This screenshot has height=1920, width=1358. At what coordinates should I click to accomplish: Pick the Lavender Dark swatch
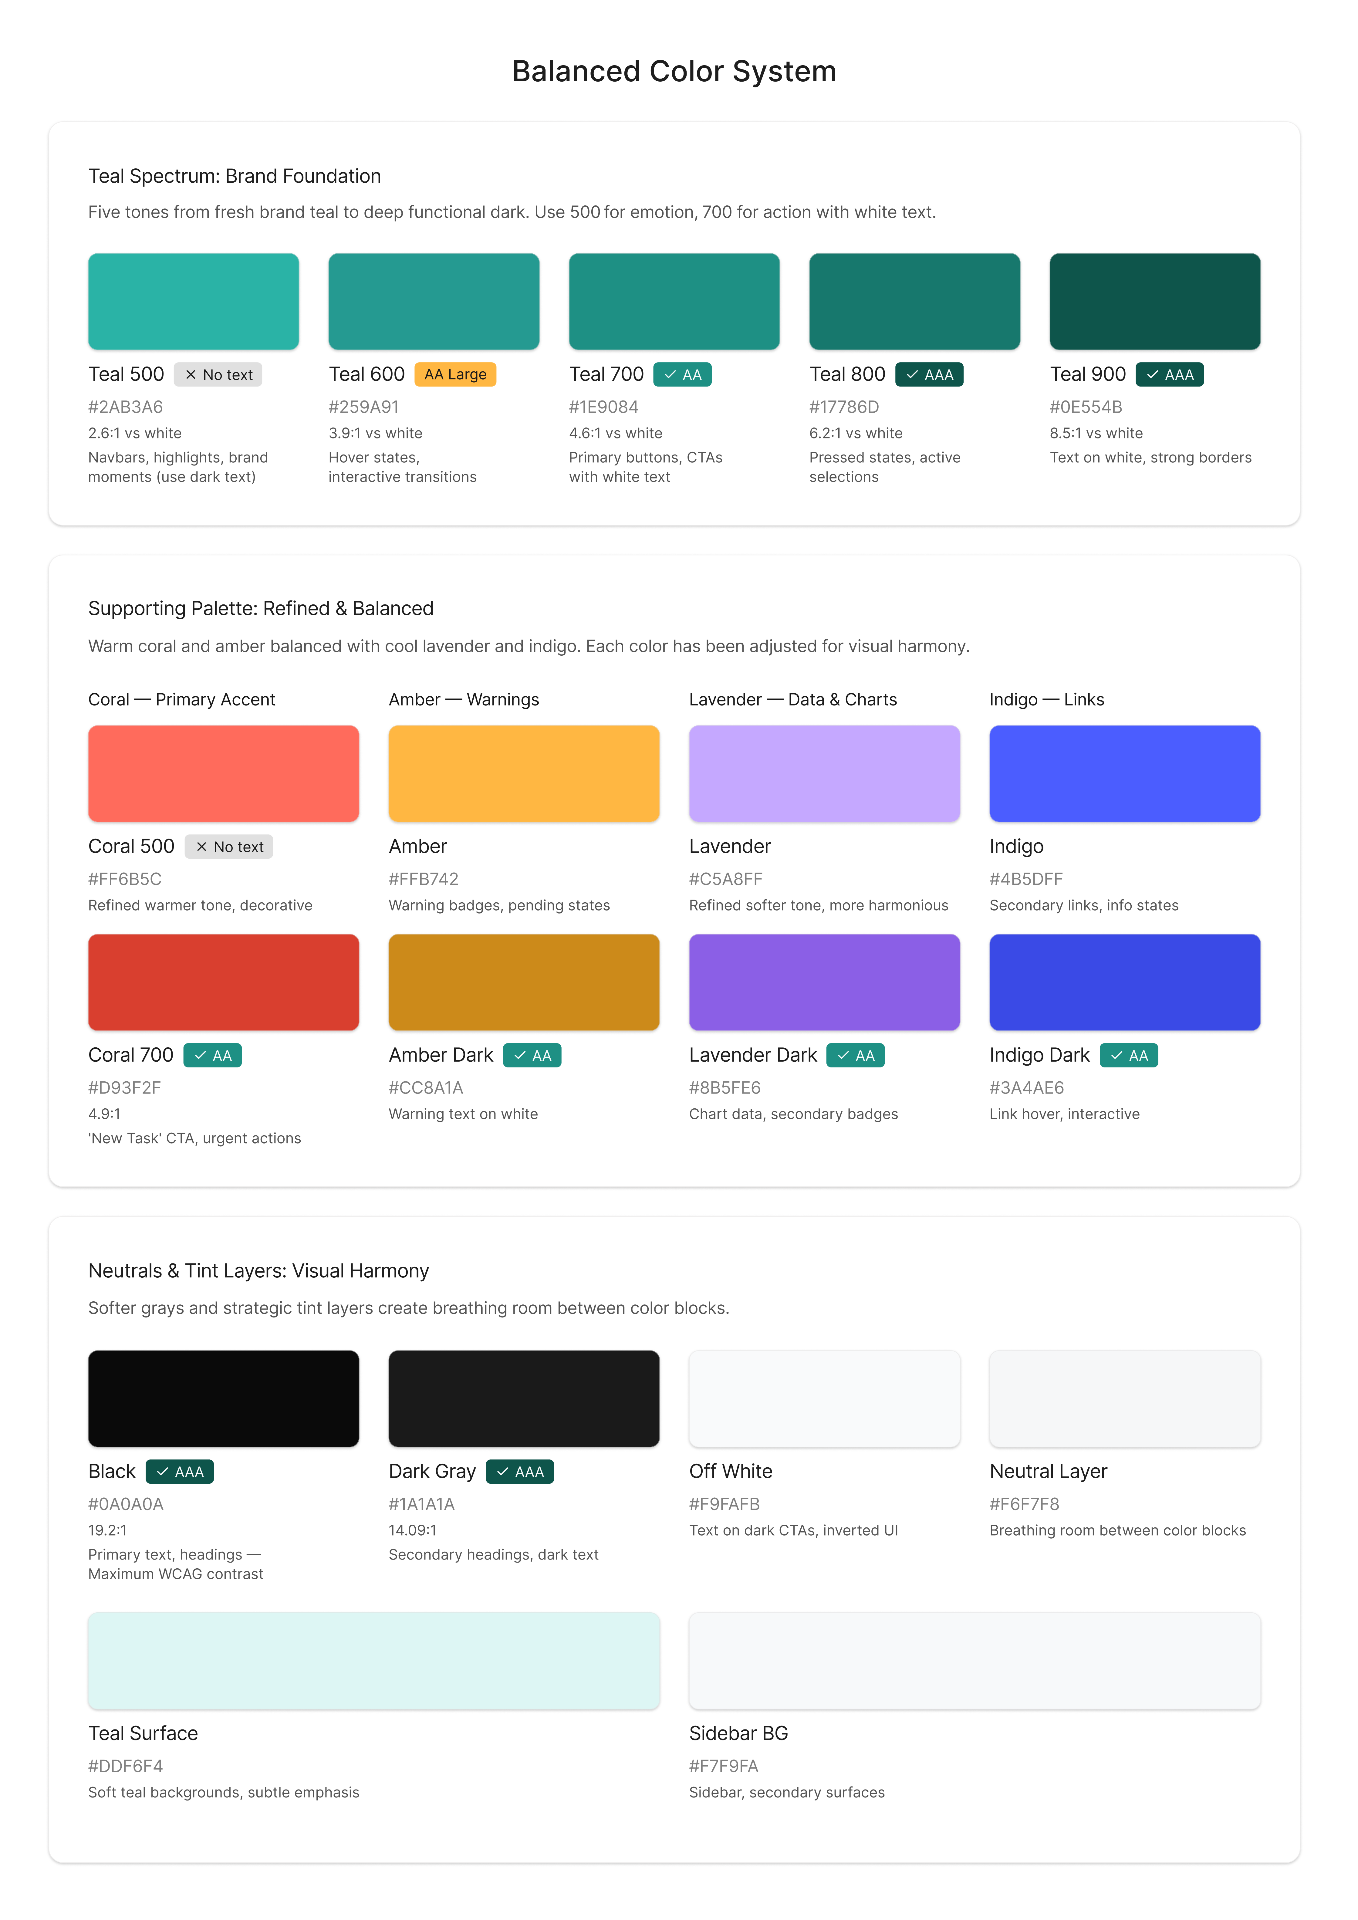click(x=824, y=982)
